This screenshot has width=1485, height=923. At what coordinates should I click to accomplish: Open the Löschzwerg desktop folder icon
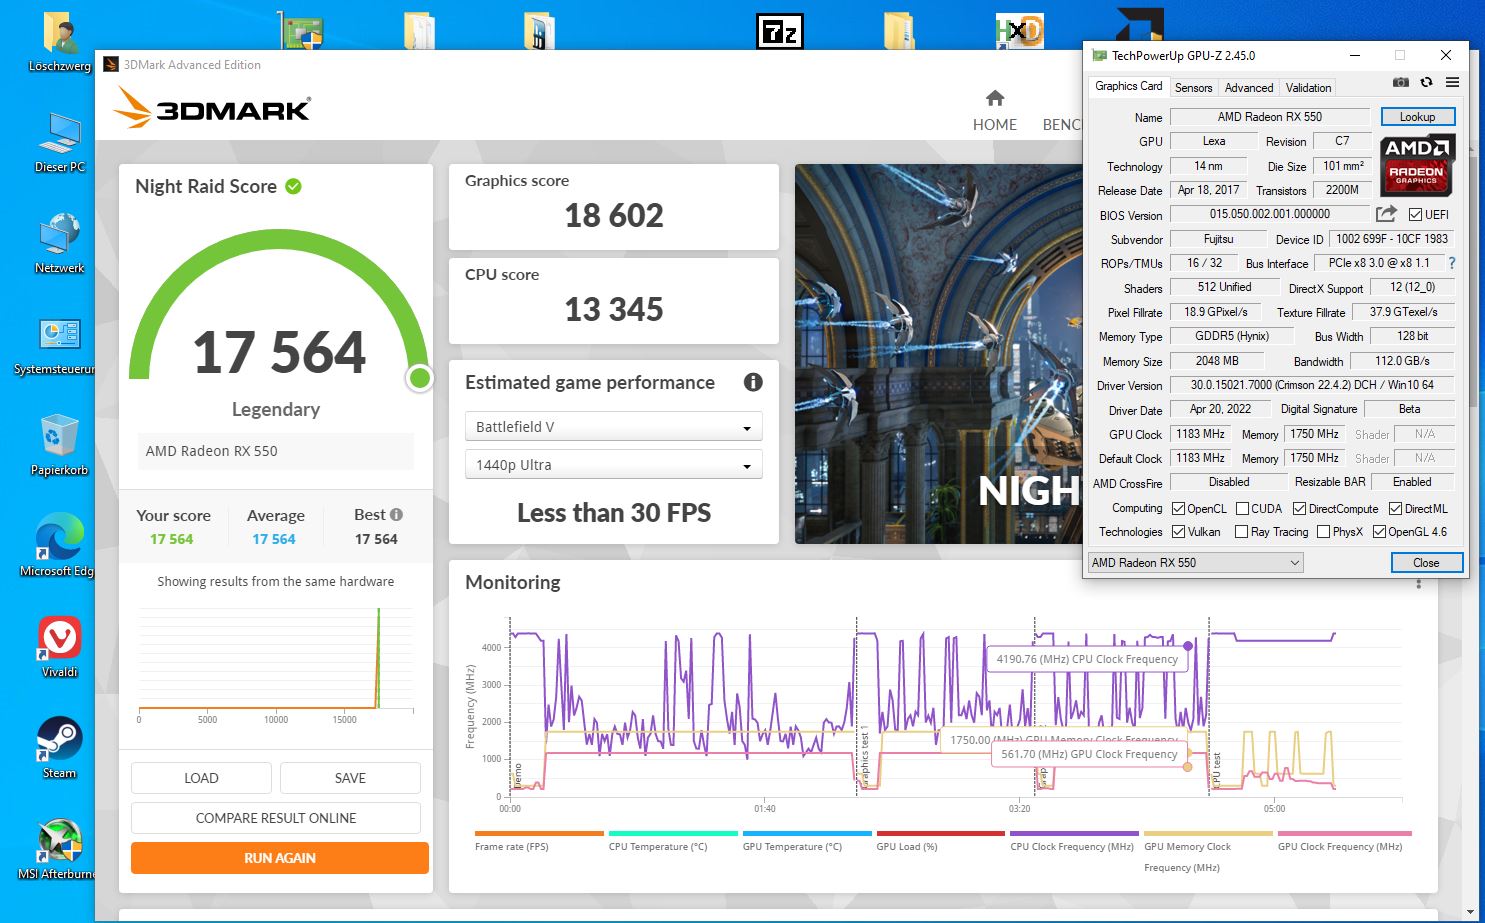[59, 42]
